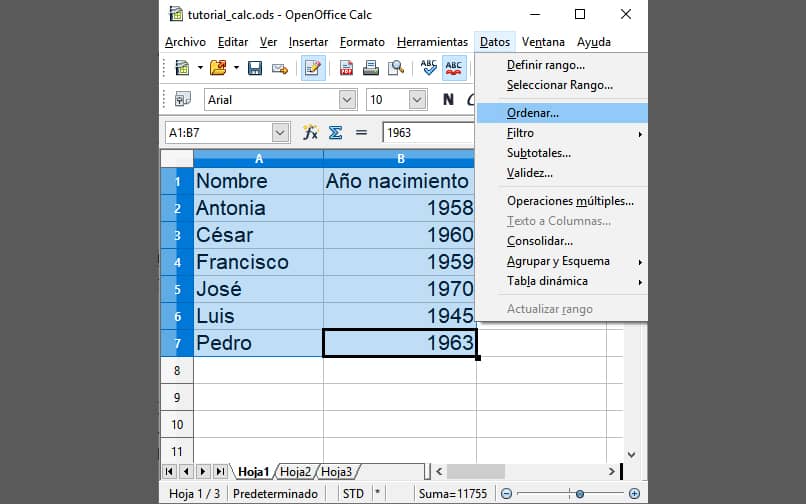The image size is (806, 504).
Task: Open the Arial font name dropdown
Action: [x=347, y=100]
